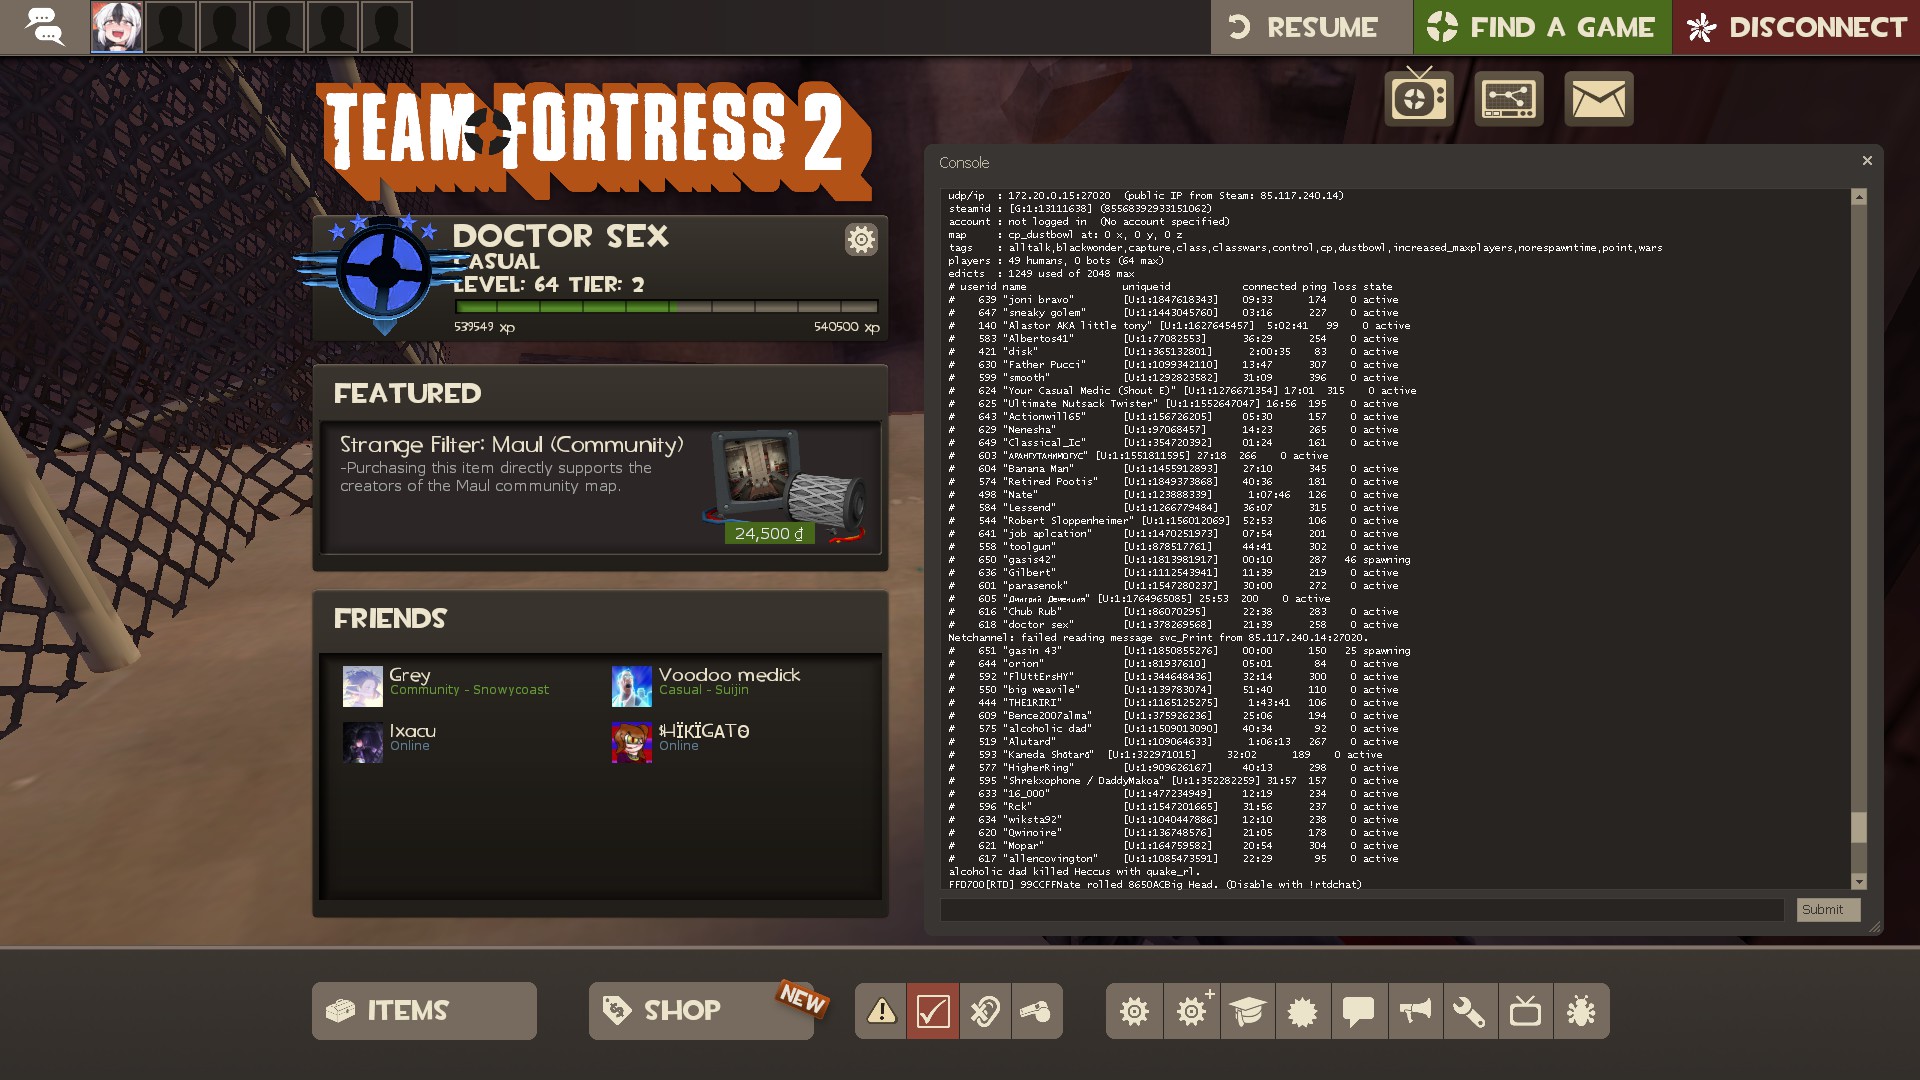Image resolution: width=1920 pixels, height=1080 pixels.
Task: Open advanced options gear-plus icon
Action: (1191, 1011)
